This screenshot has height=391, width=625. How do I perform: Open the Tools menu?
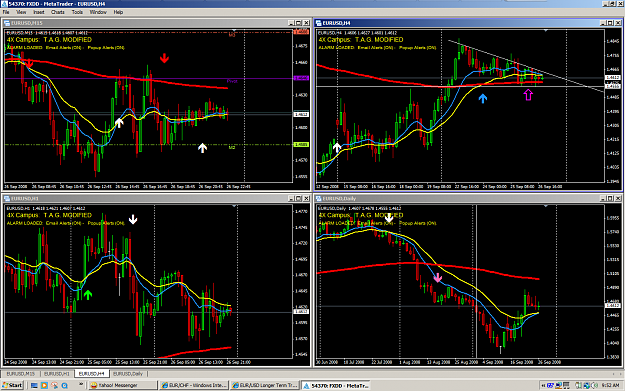tap(77, 12)
